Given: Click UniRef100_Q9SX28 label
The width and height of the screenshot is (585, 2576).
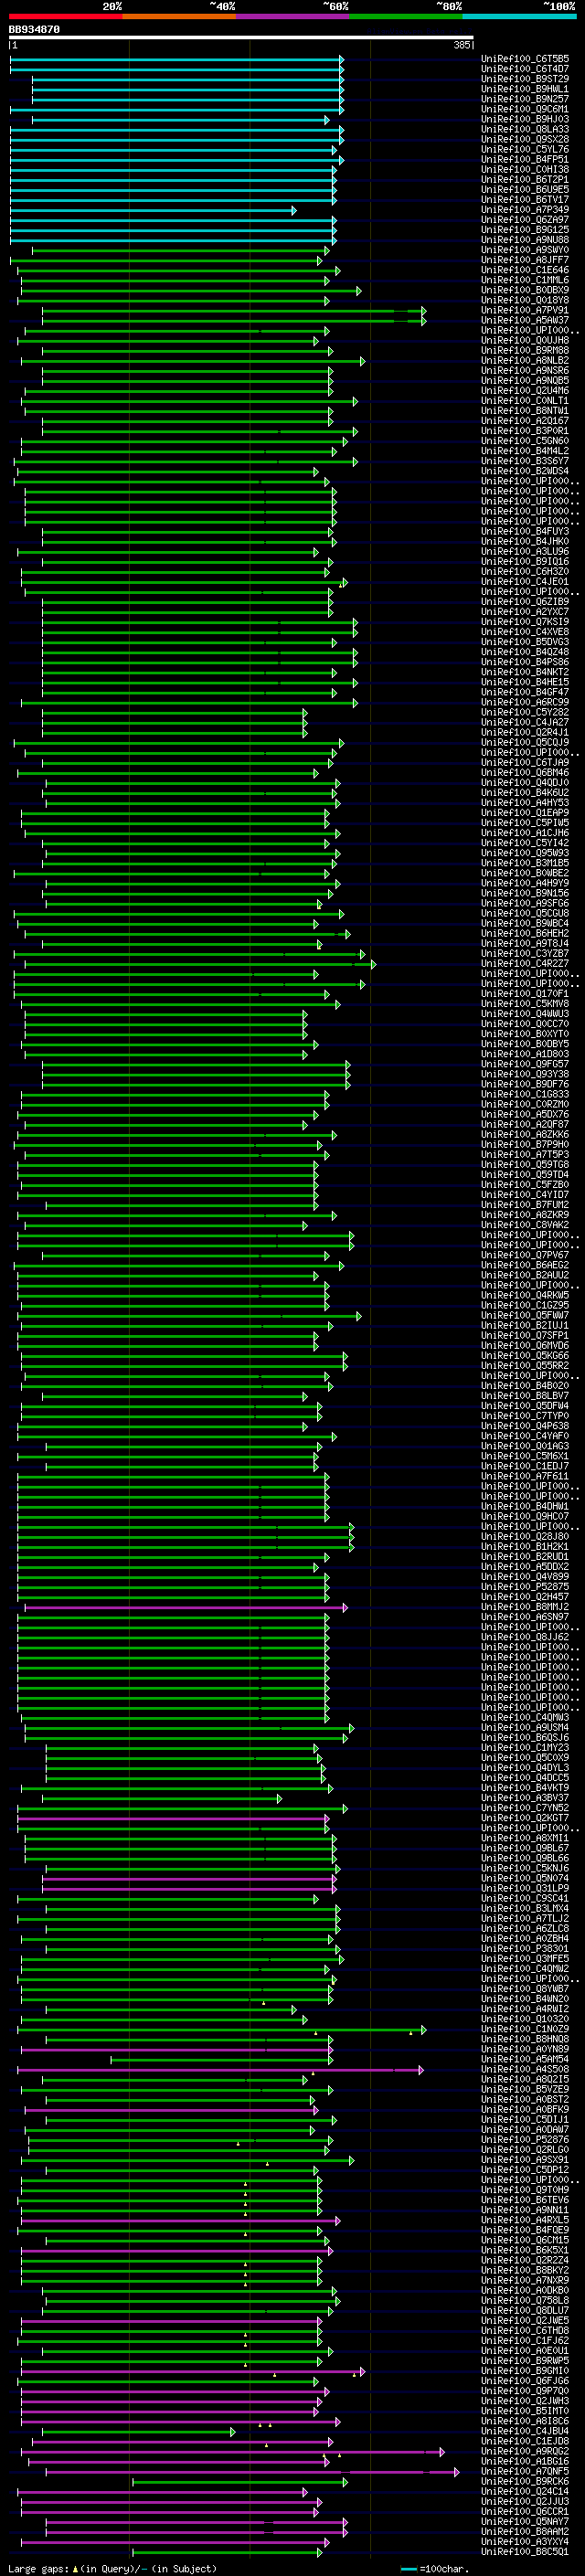Looking at the screenshot, I should [x=525, y=139].
